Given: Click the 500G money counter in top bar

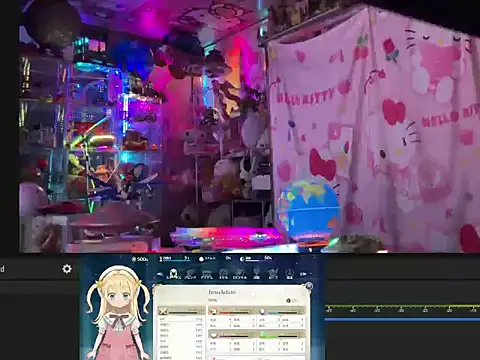Looking at the screenshot, I should [140, 259].
